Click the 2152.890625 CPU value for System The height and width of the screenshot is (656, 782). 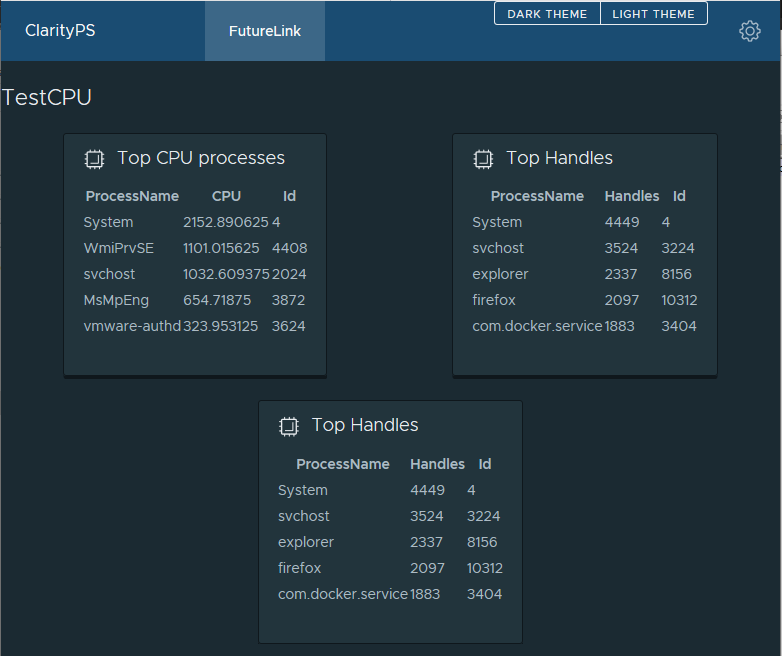(225, 222)
